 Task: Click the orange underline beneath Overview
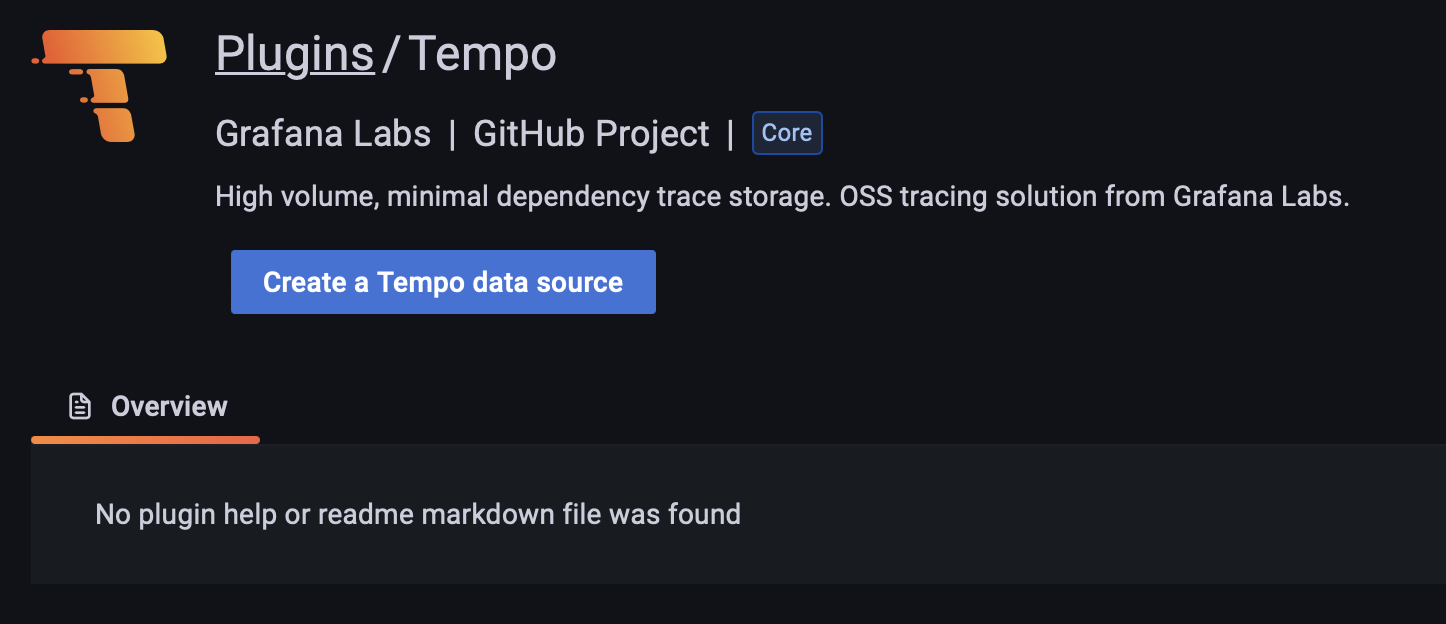[x=145, y=439]
